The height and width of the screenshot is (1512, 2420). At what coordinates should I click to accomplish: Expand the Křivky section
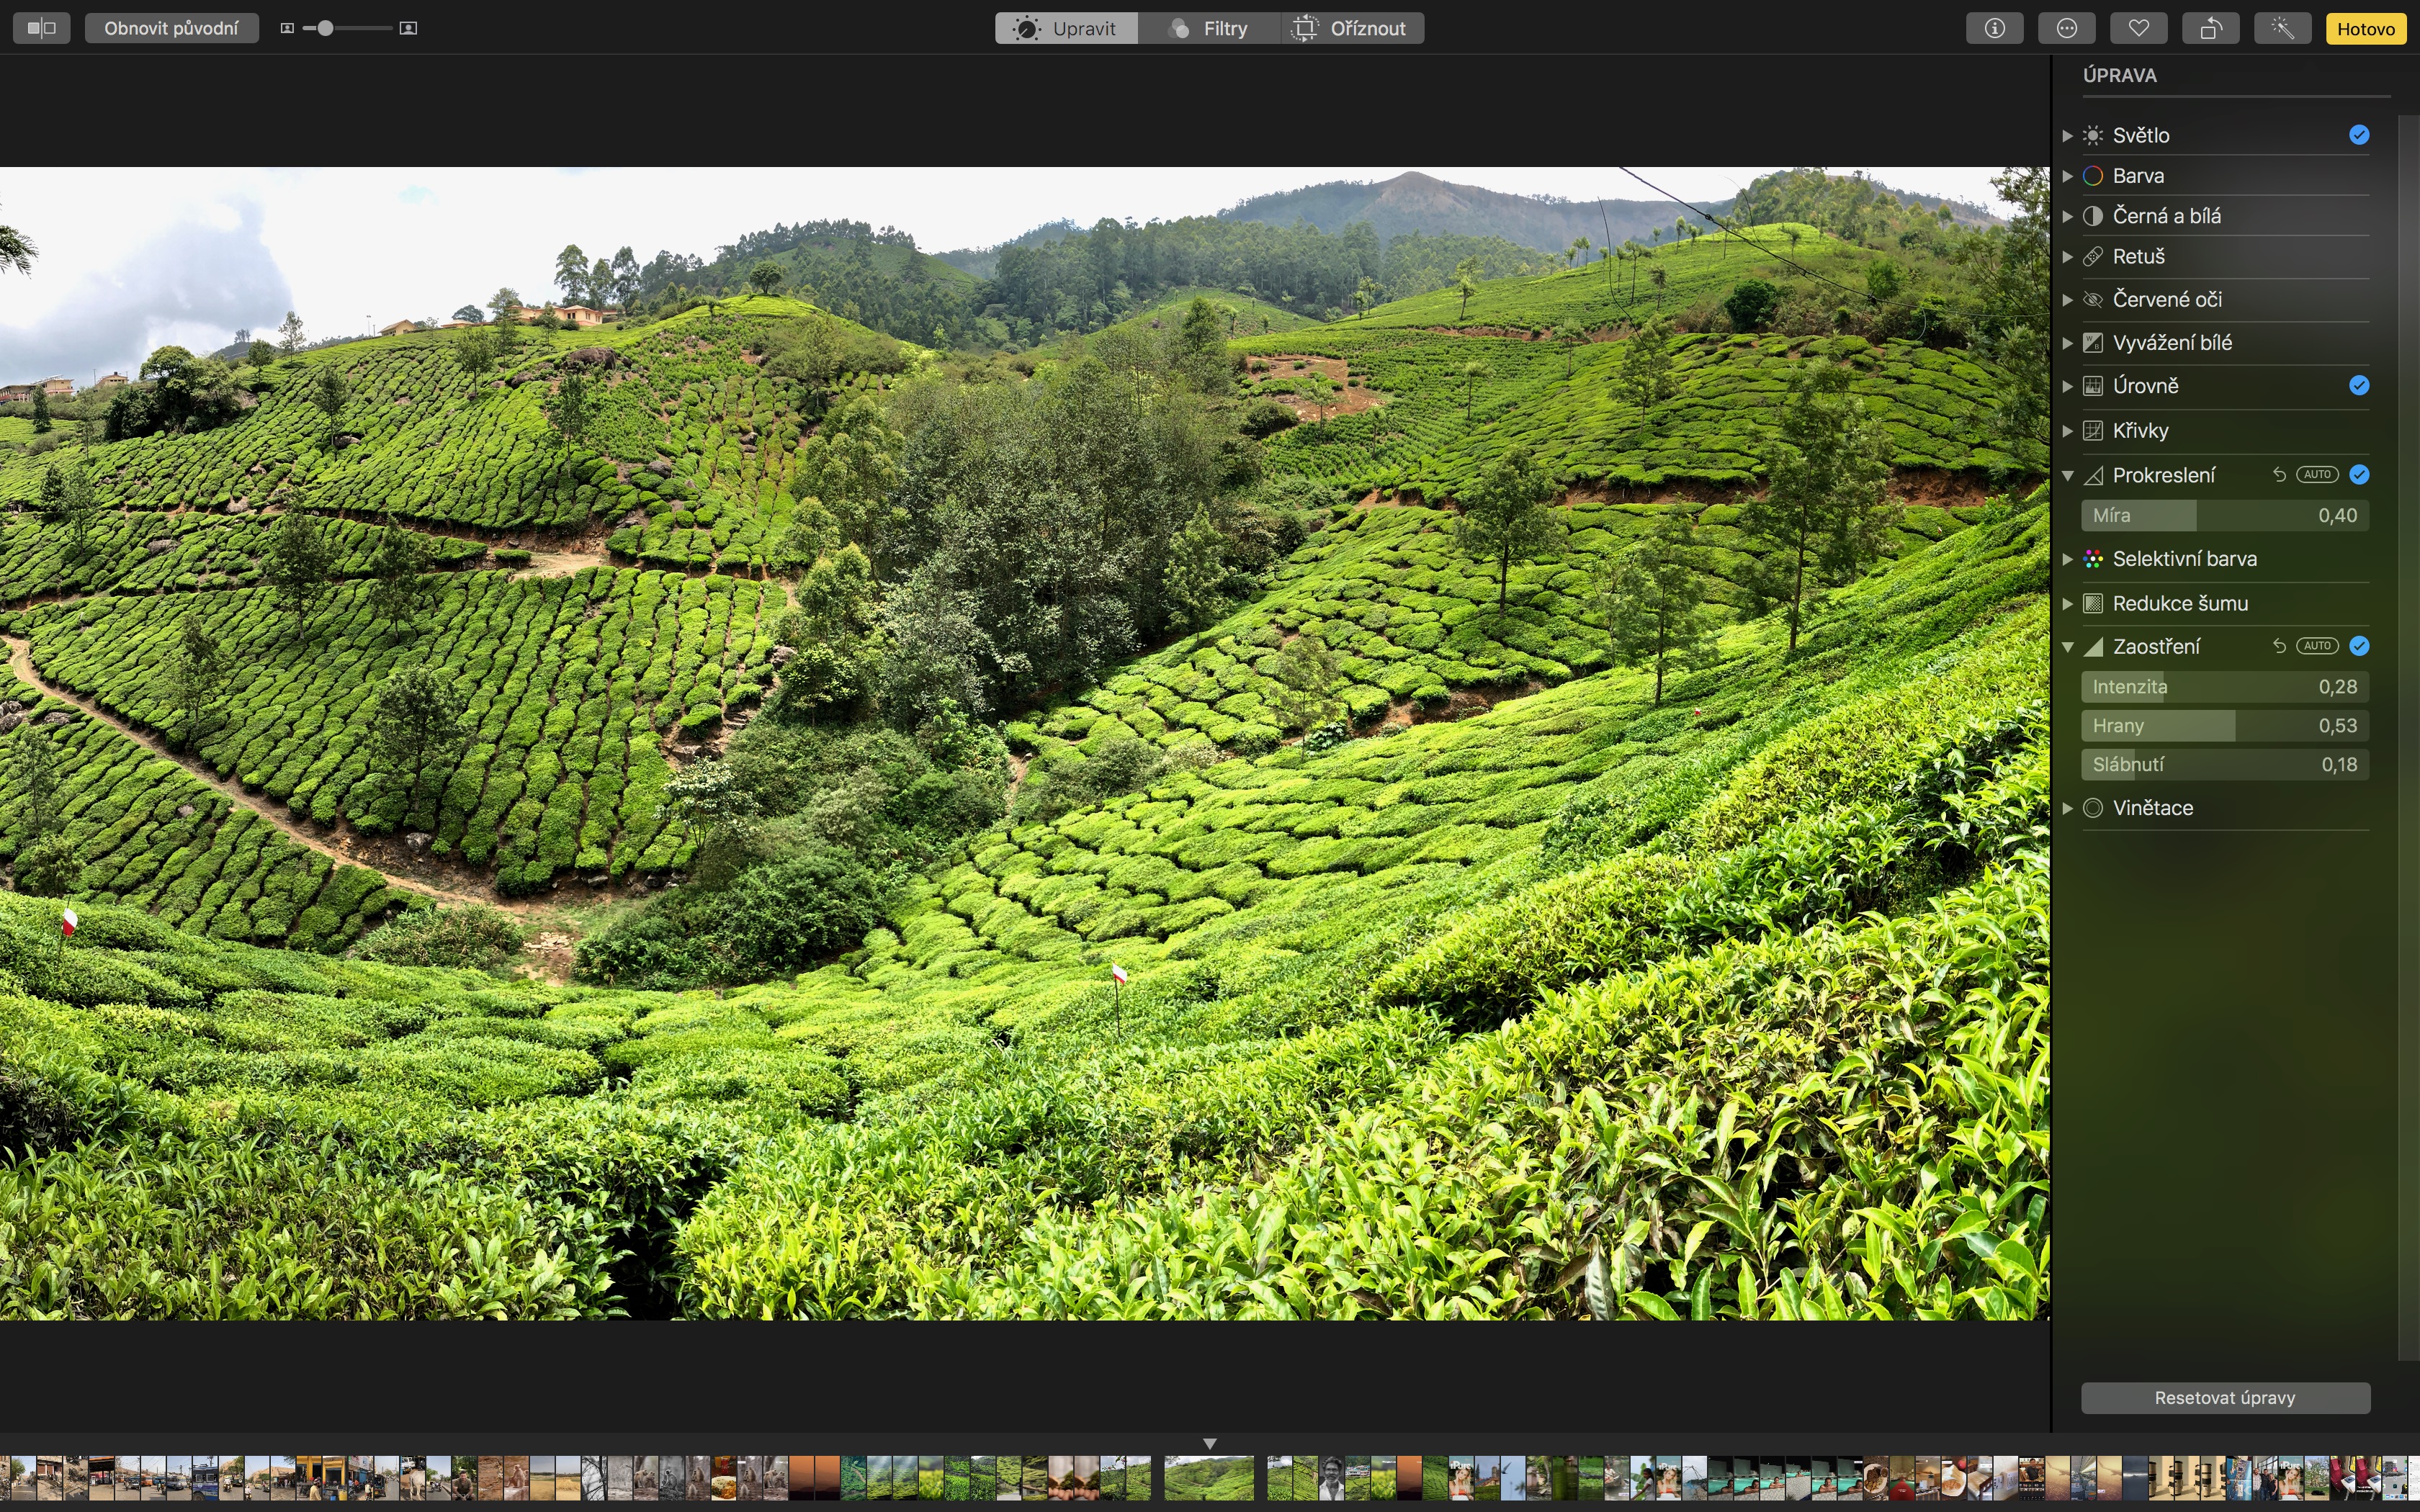(x=2067, y=431)
